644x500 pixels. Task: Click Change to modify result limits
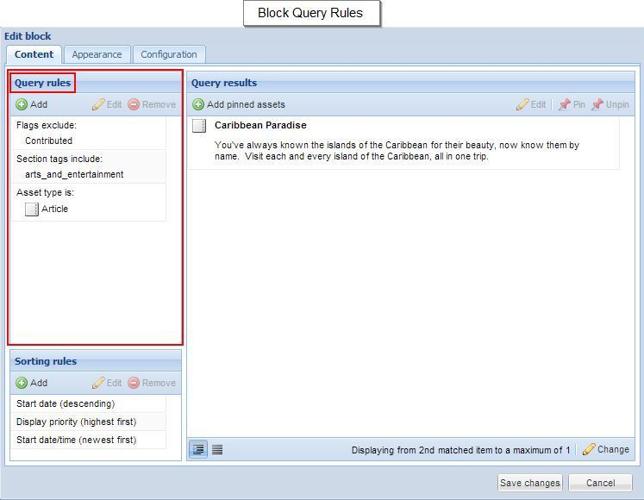pos(606,450)
